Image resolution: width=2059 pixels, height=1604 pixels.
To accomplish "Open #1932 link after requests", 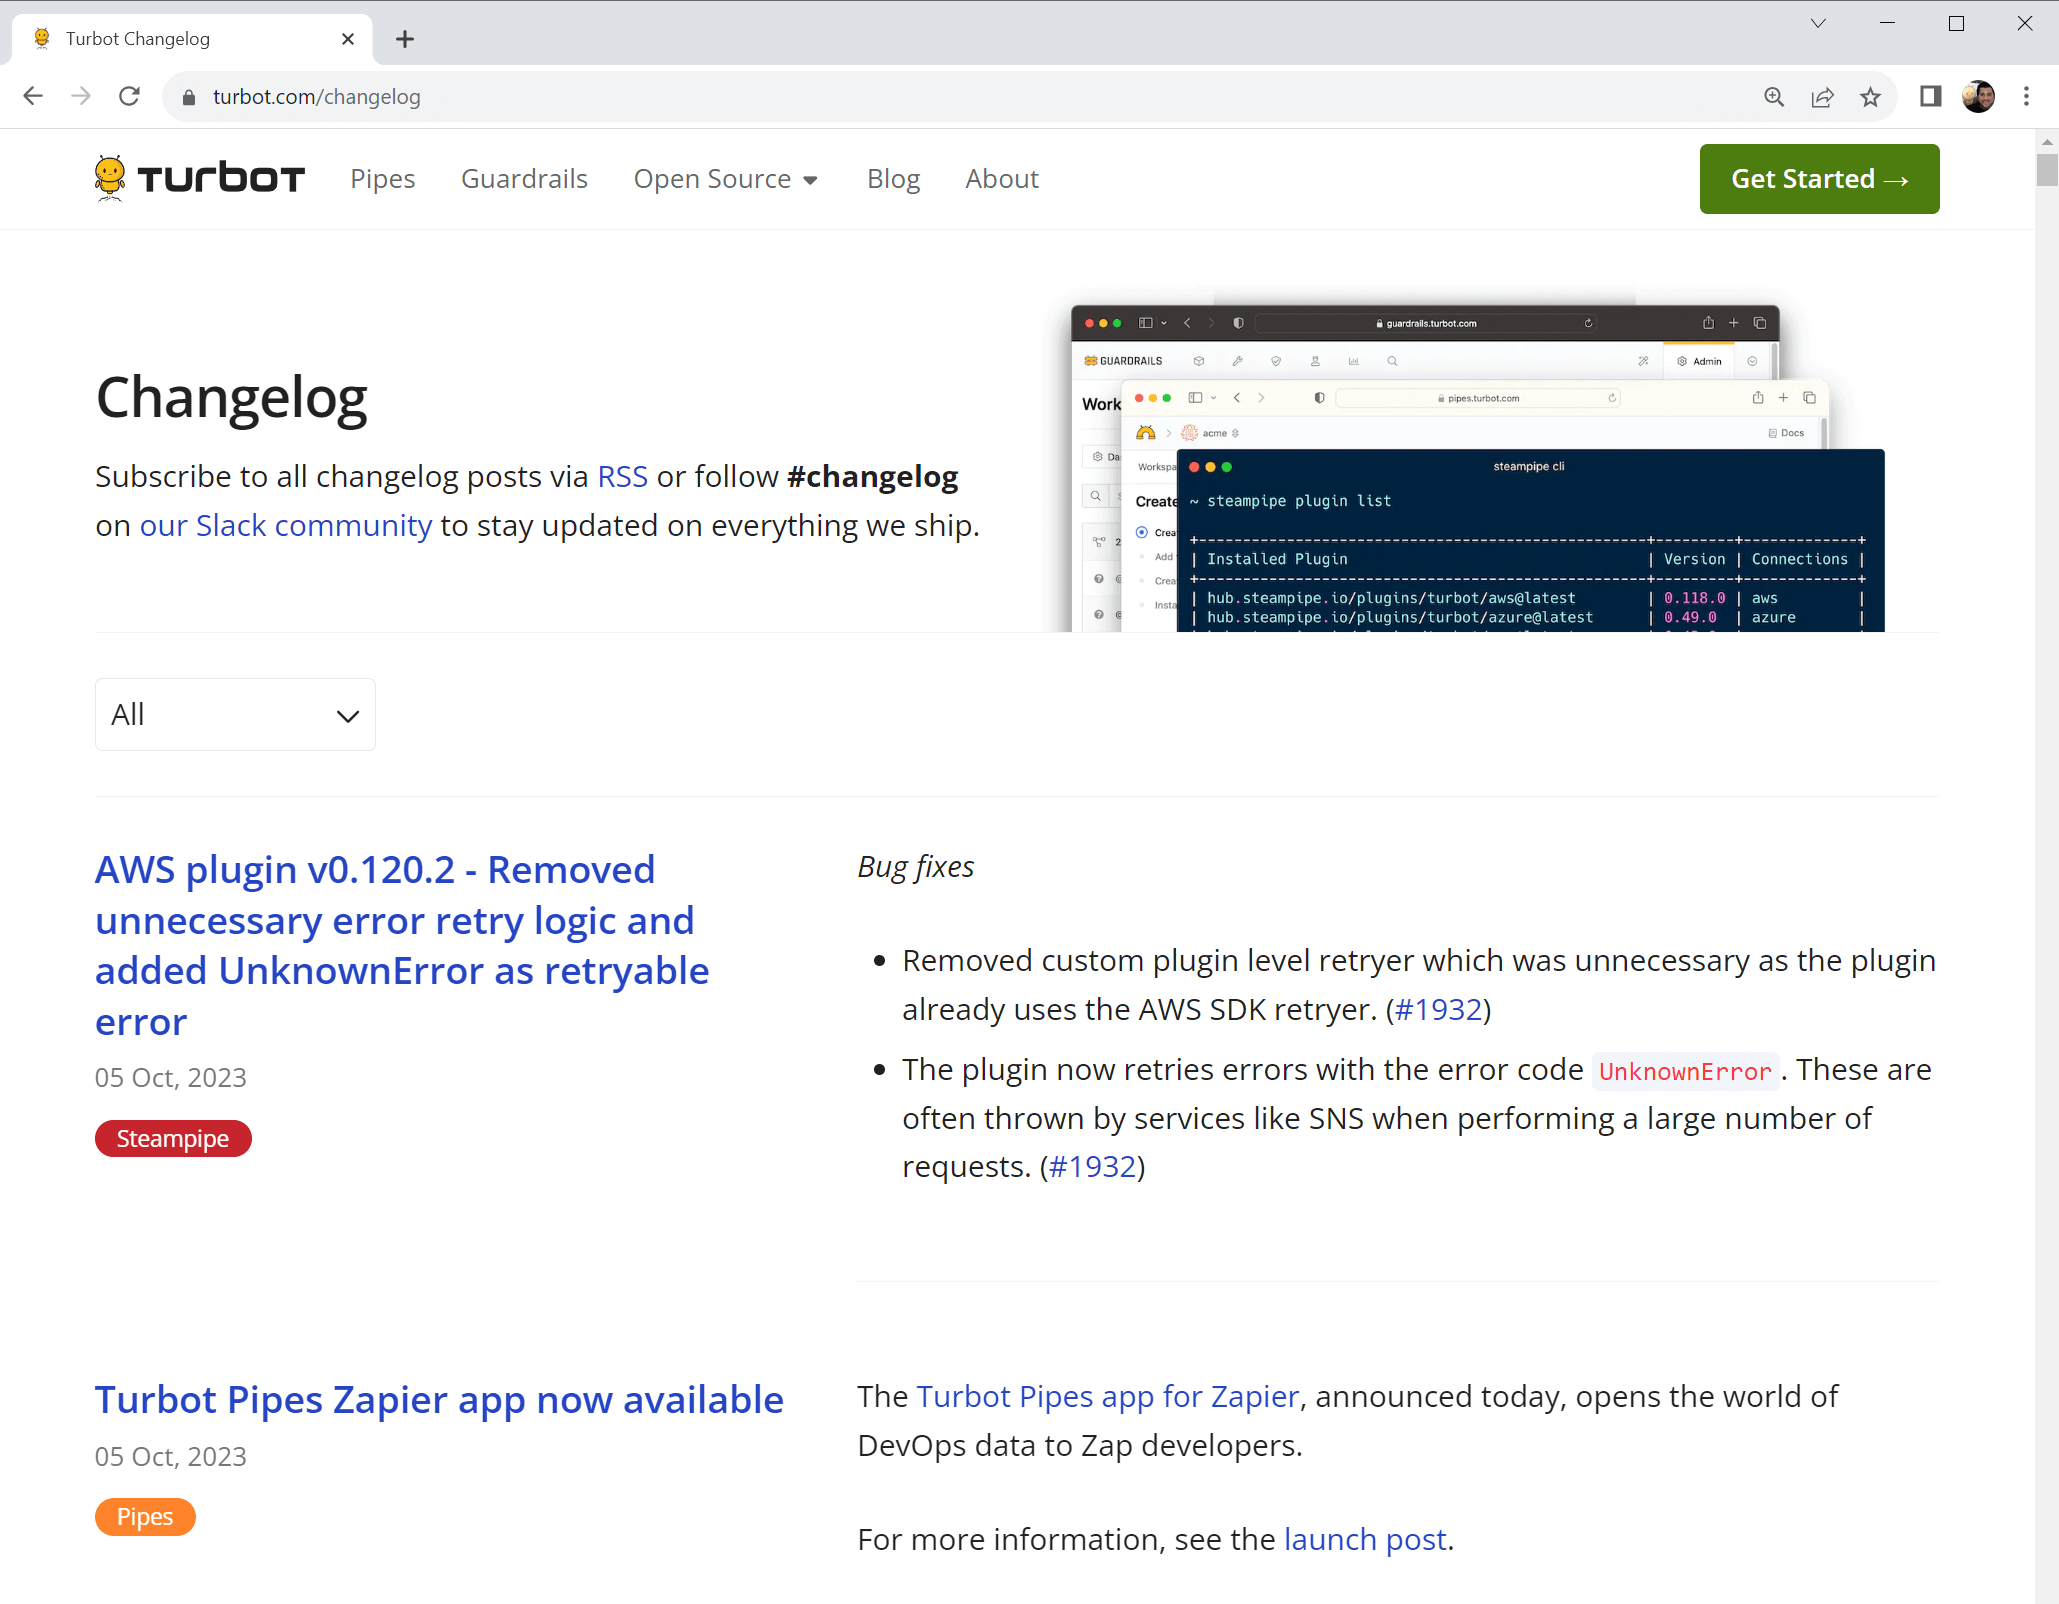I will tap(1092, 1167).
